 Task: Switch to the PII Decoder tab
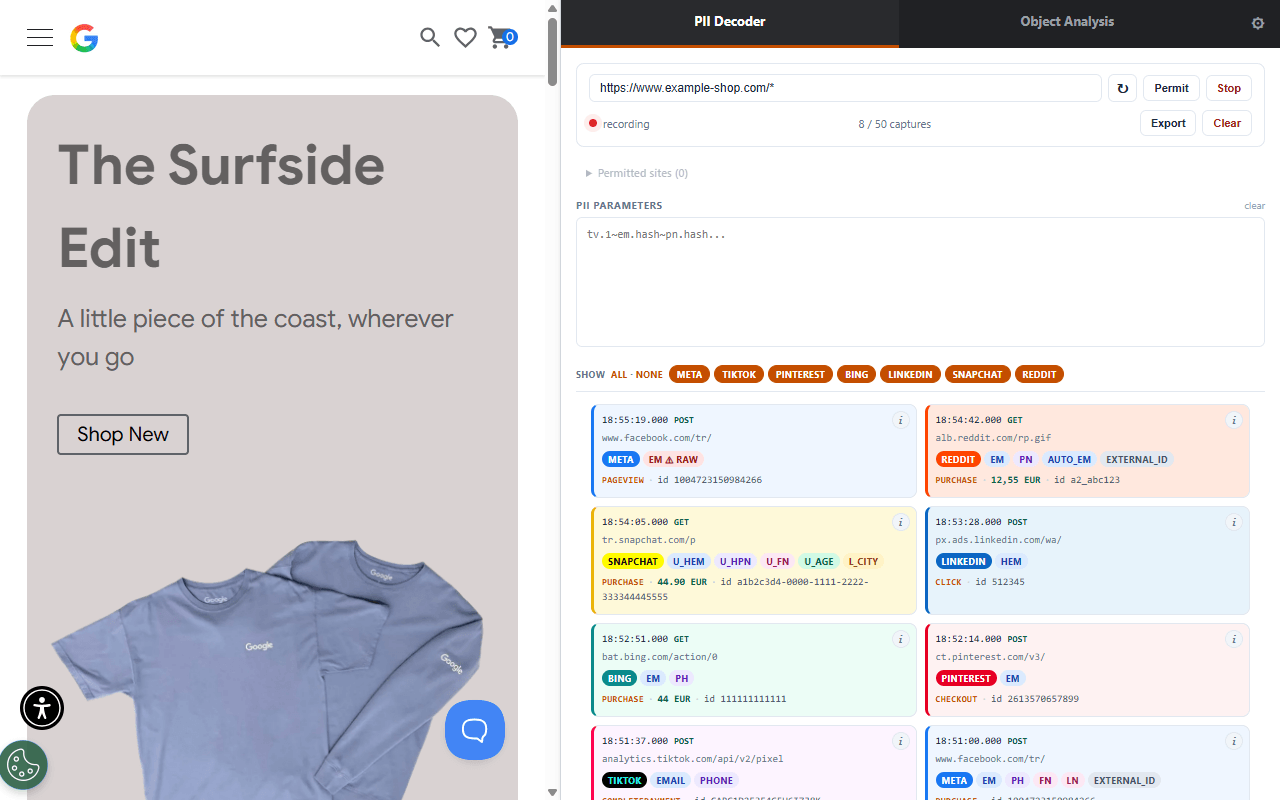tap(730, 22)
